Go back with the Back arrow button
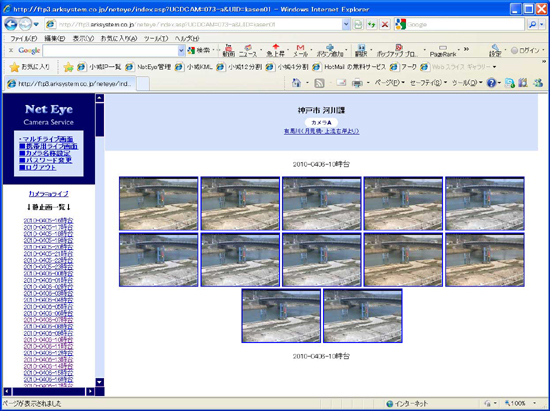 click(x=11, y=25)
